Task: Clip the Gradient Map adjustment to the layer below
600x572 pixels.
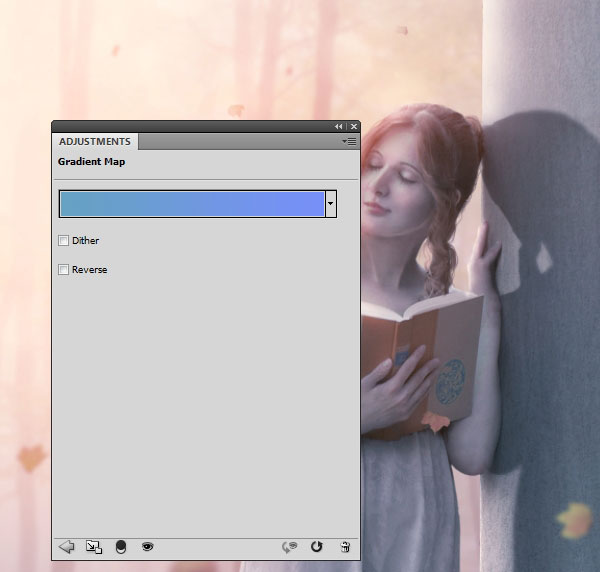Action: (x=121, y=547)
